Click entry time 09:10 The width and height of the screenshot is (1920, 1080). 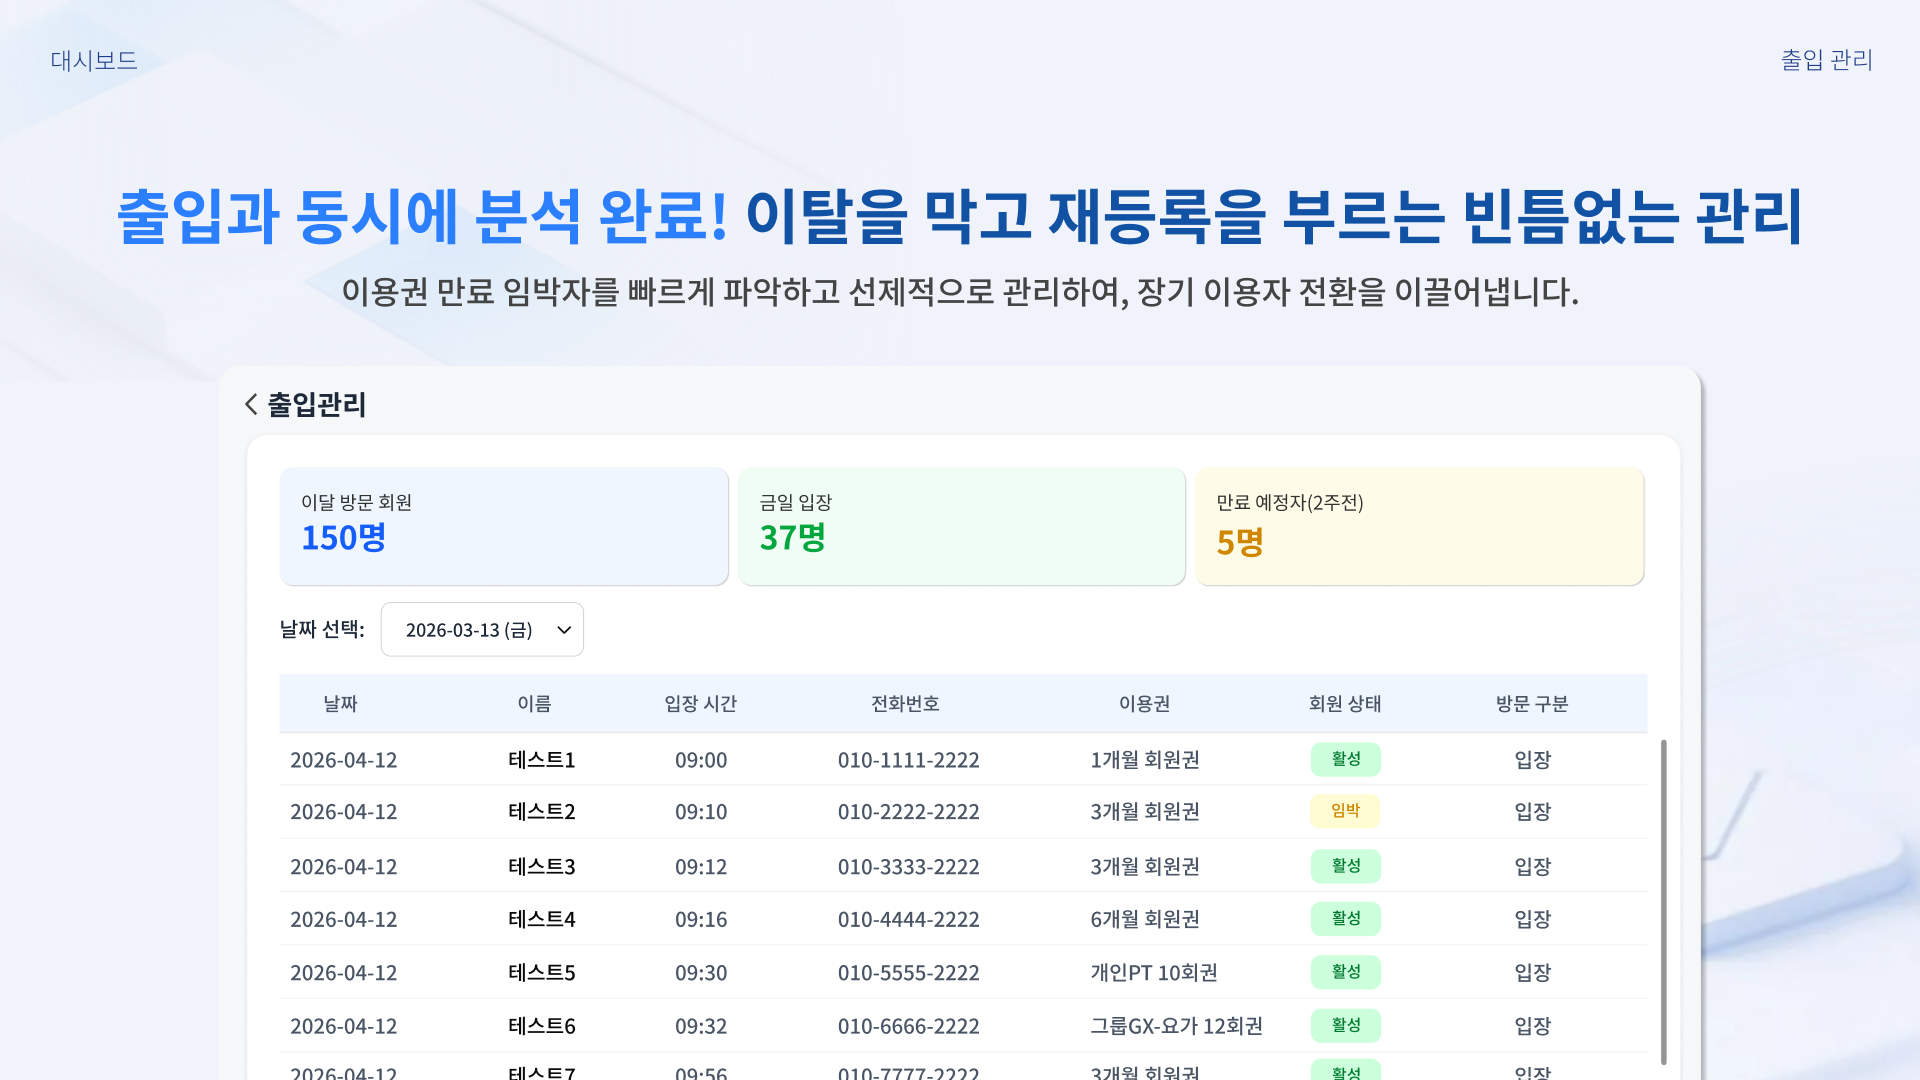[701, 812]
